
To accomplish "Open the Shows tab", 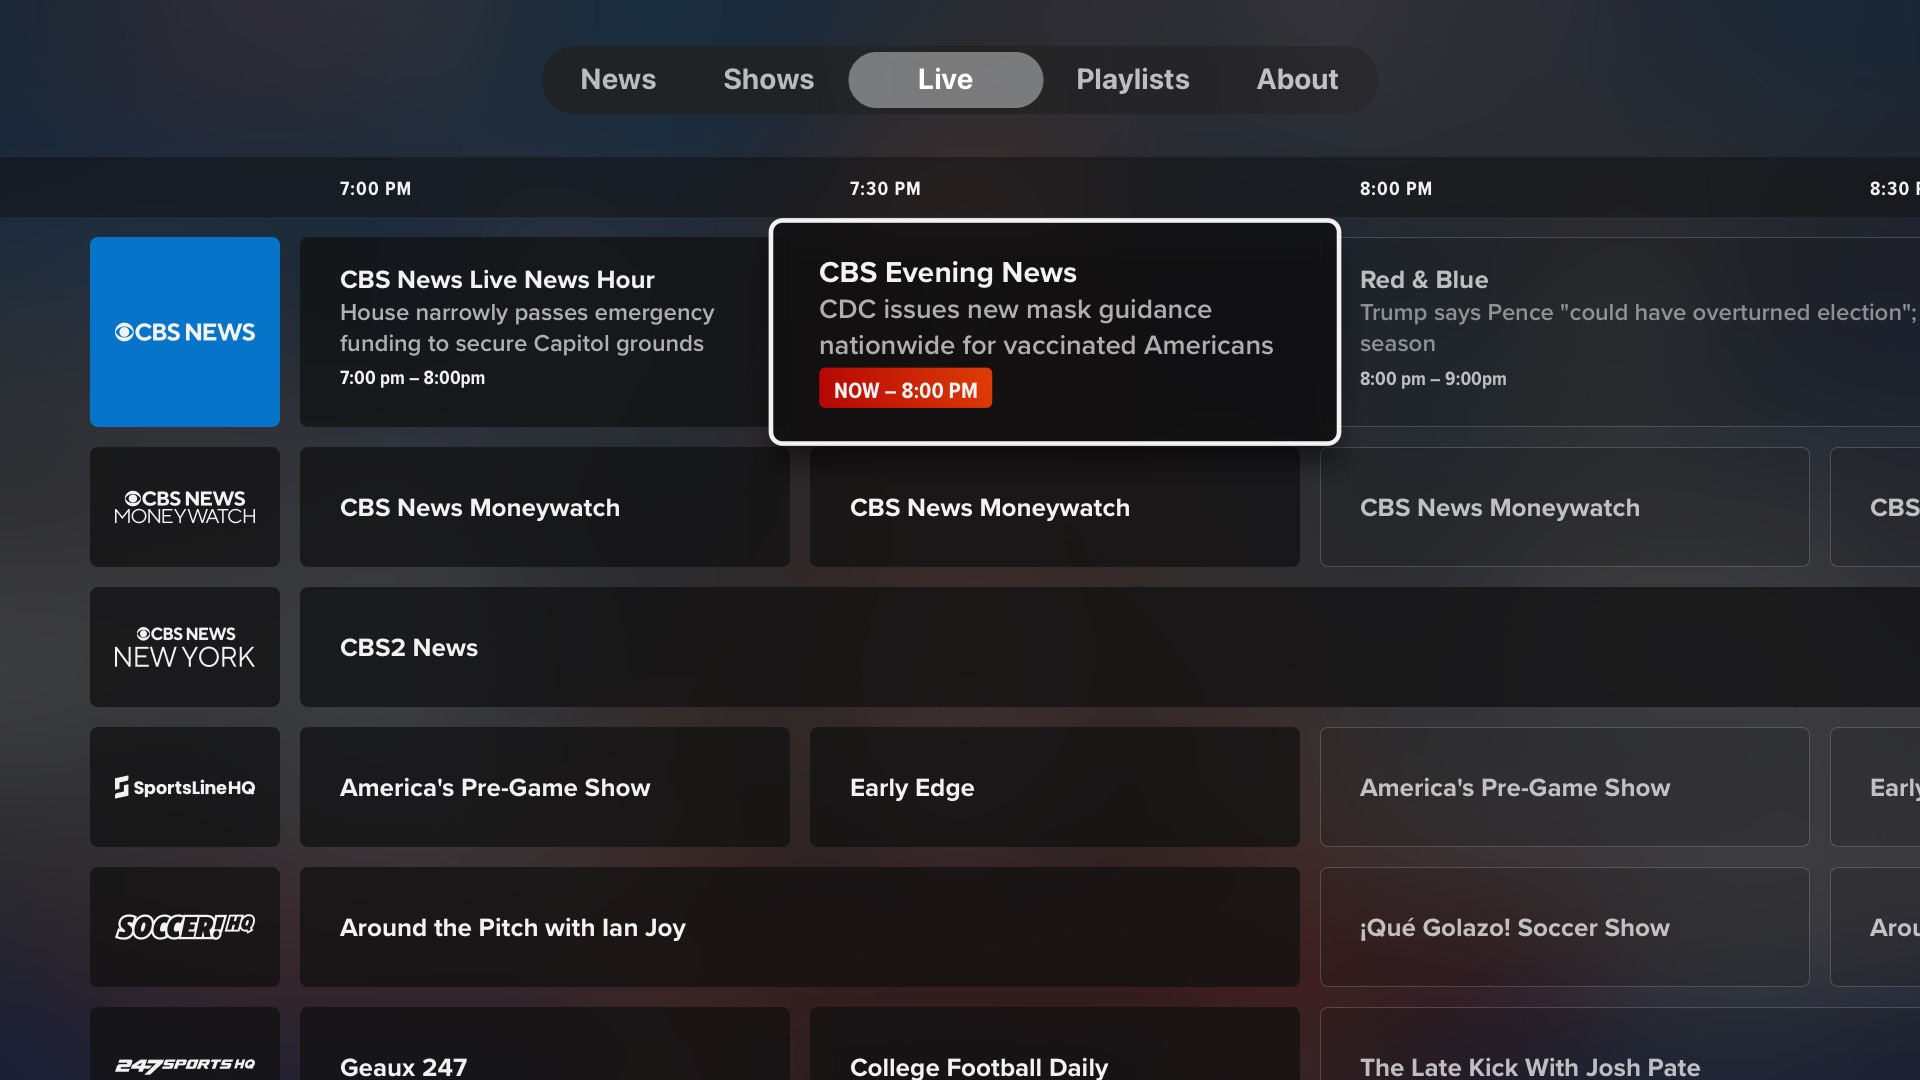I will (768, 79).
